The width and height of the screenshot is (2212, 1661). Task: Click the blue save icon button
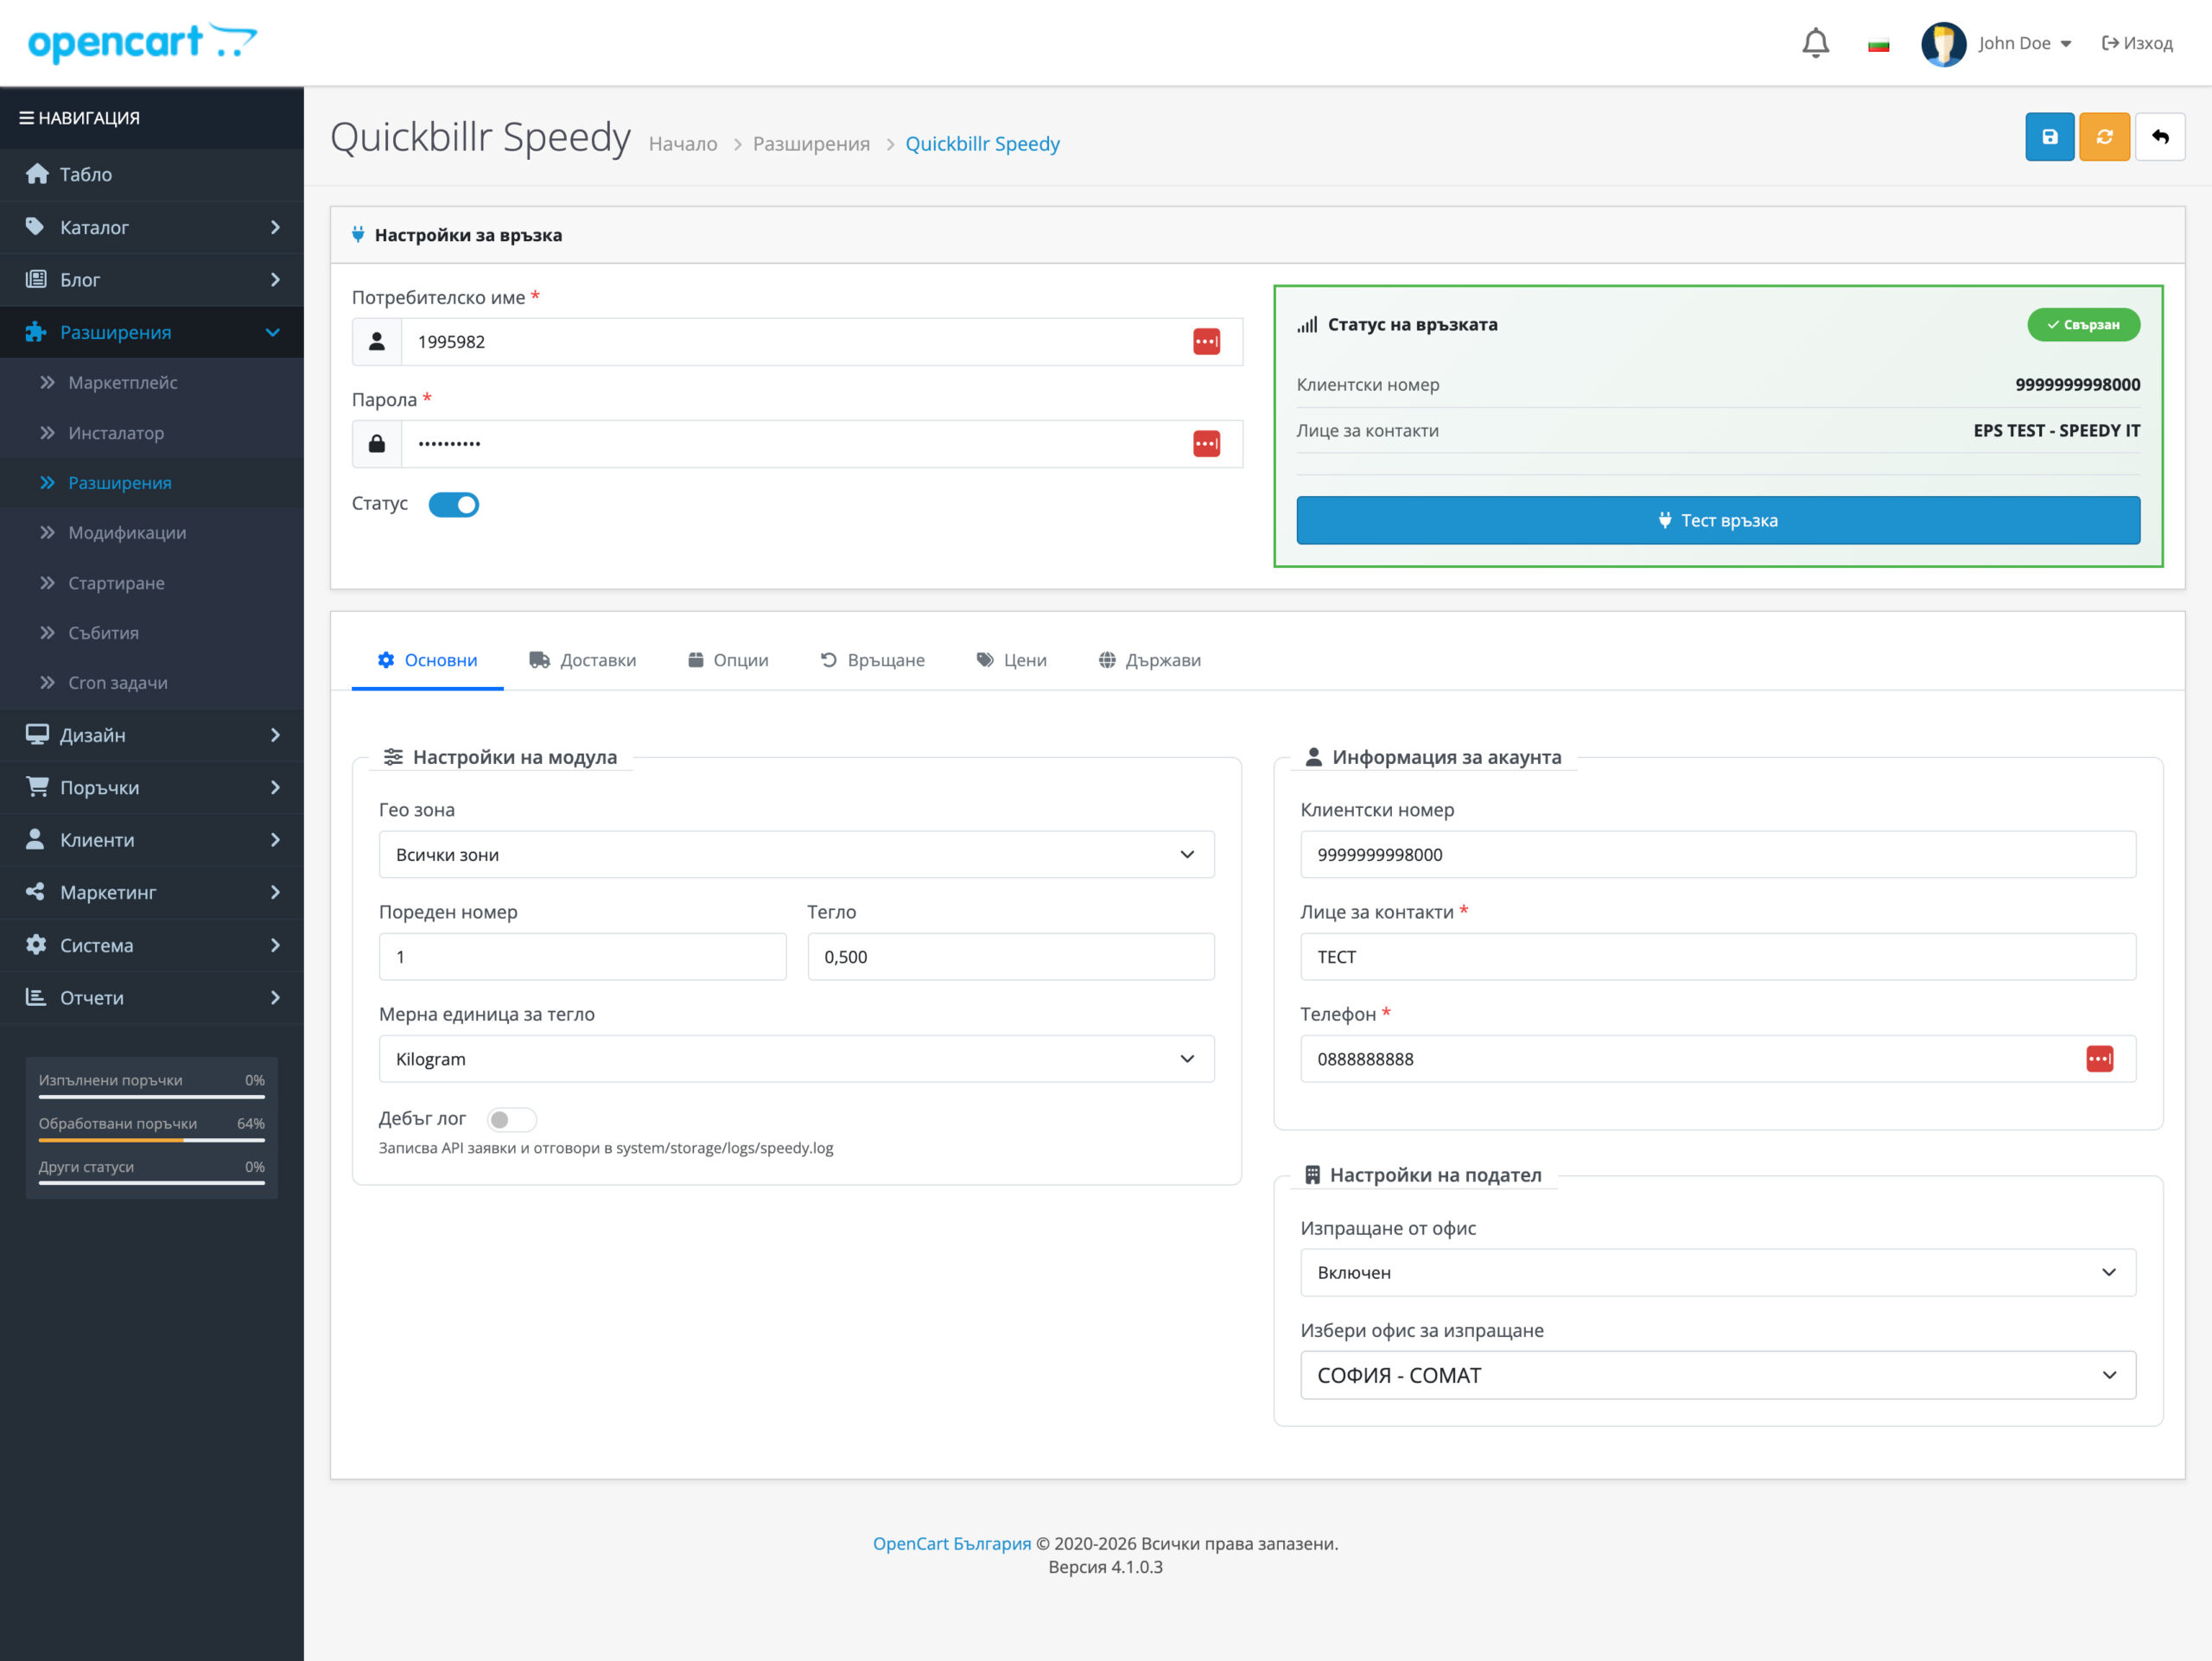2049,137
